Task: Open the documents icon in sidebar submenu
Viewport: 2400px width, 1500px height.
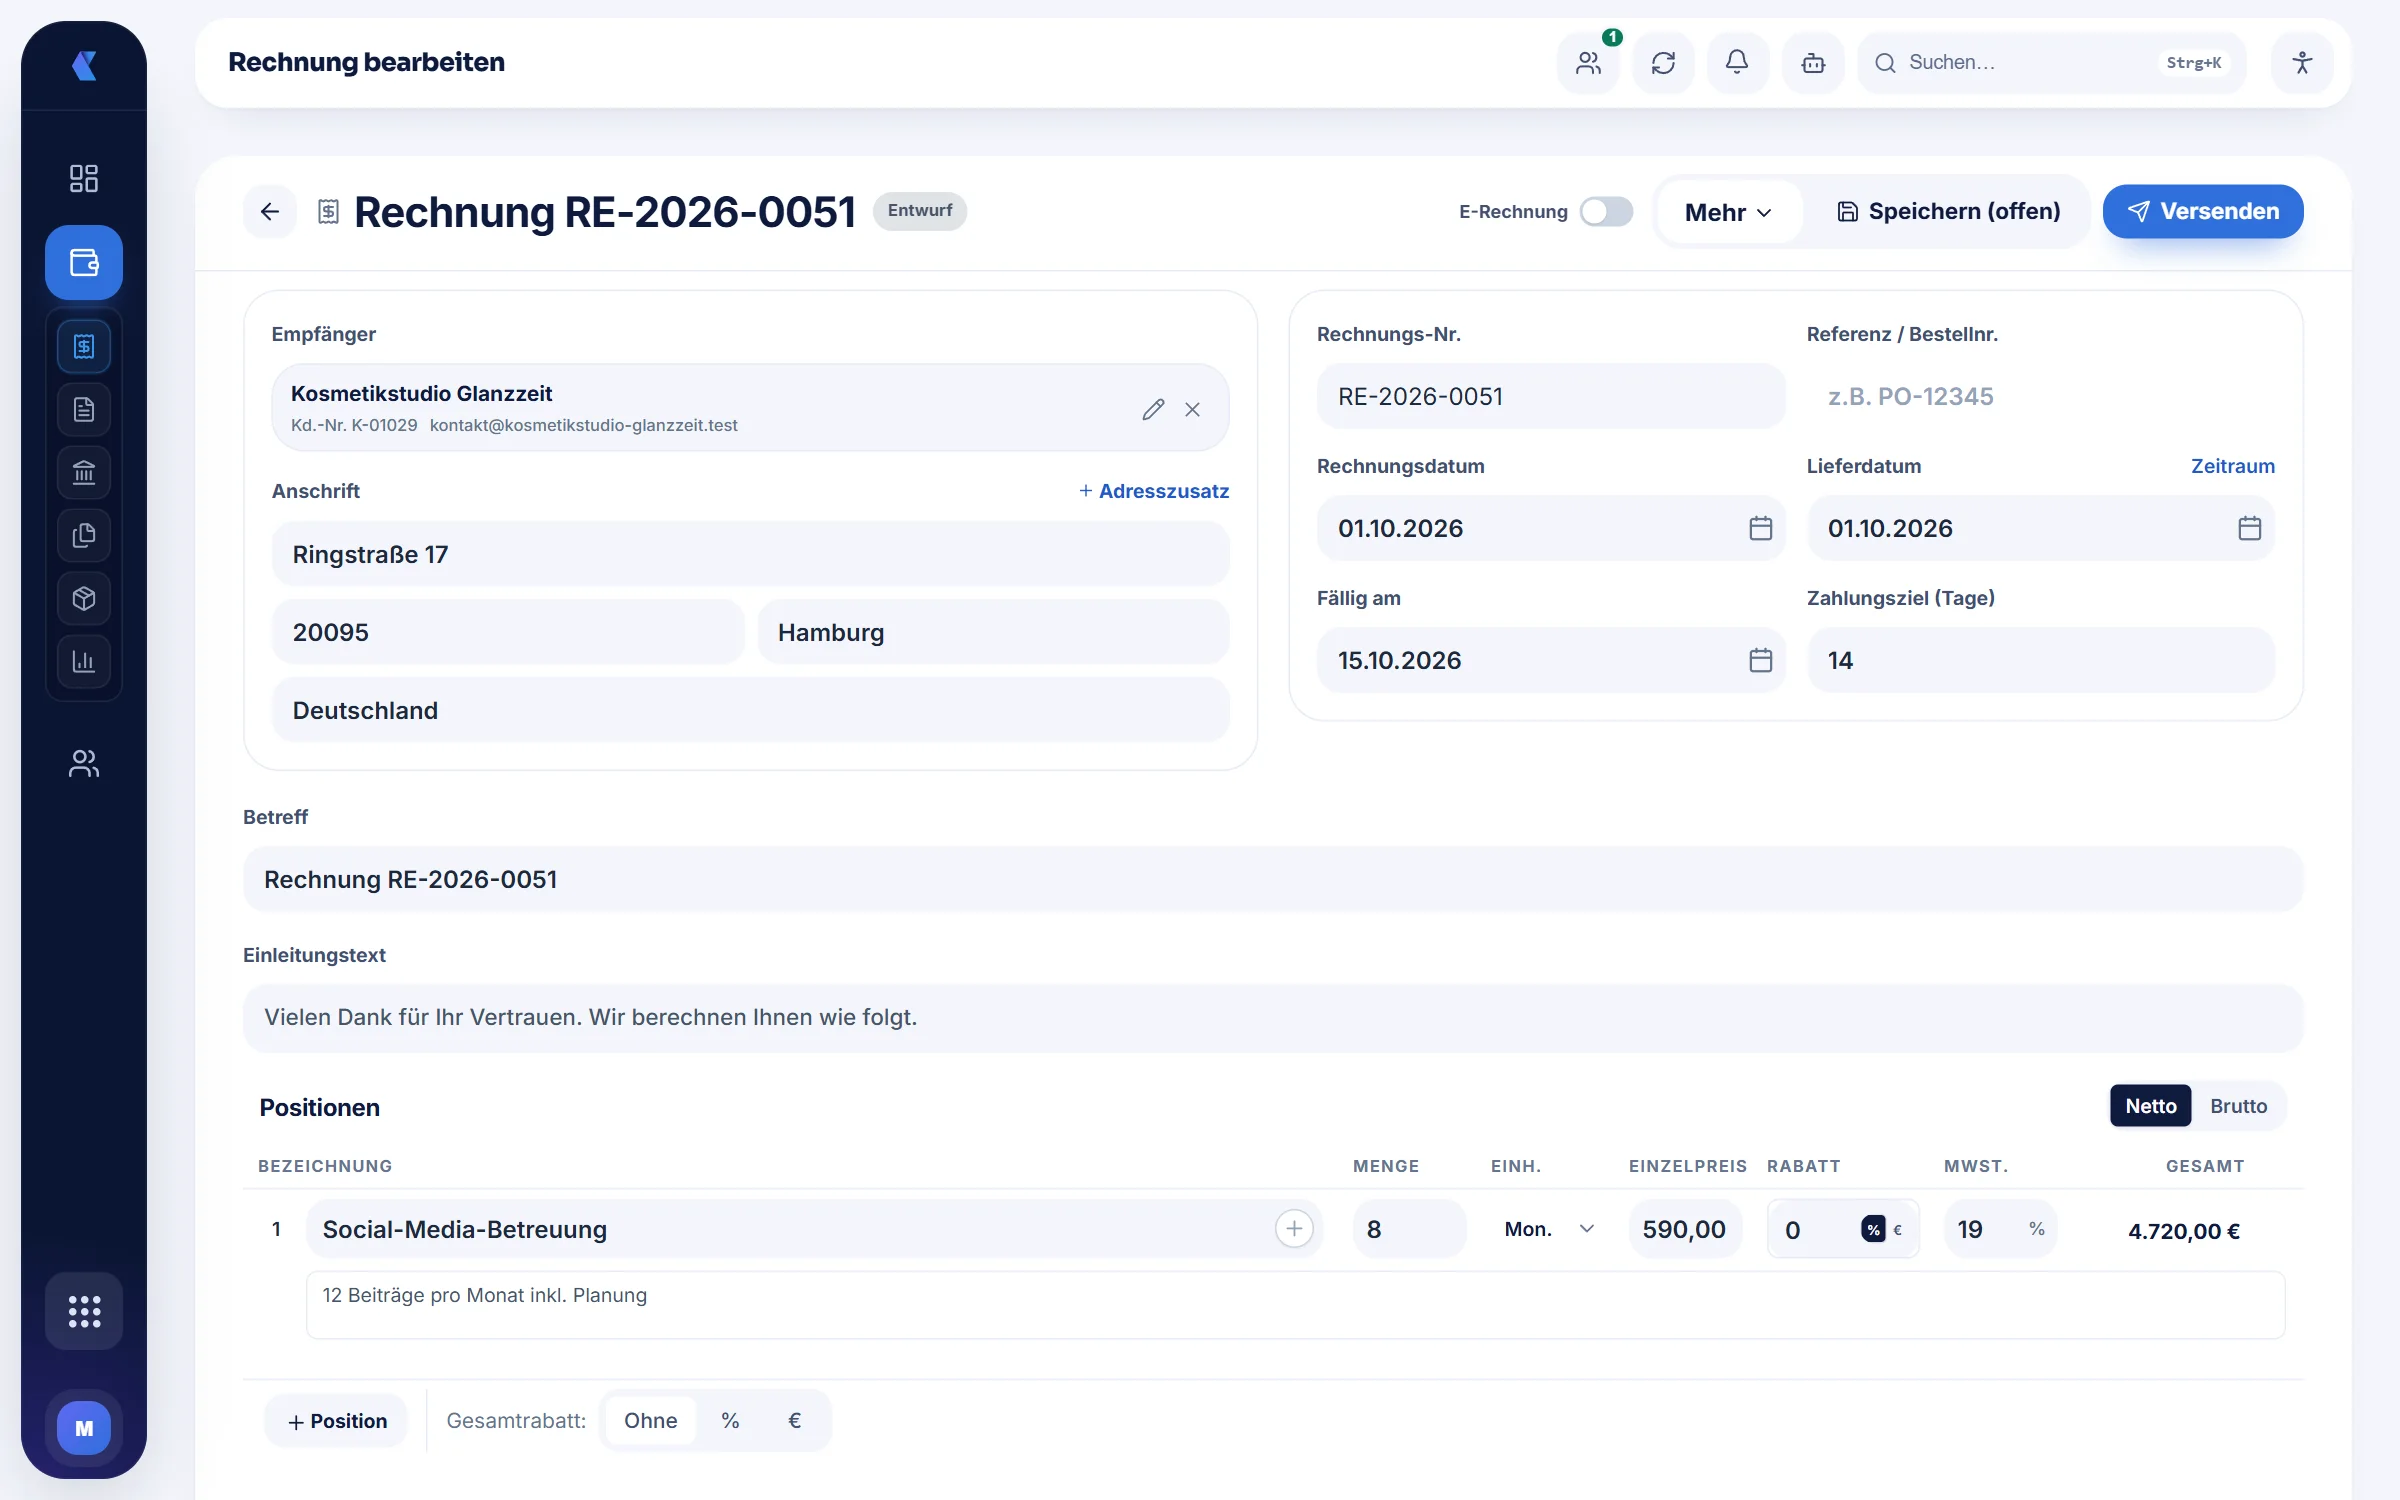Action: 84,409
